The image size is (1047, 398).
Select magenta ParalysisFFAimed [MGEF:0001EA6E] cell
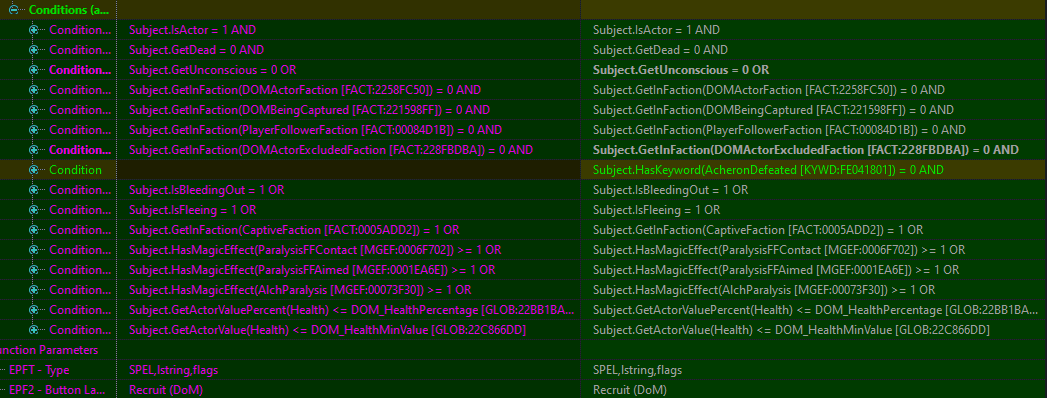click(312, 270)
